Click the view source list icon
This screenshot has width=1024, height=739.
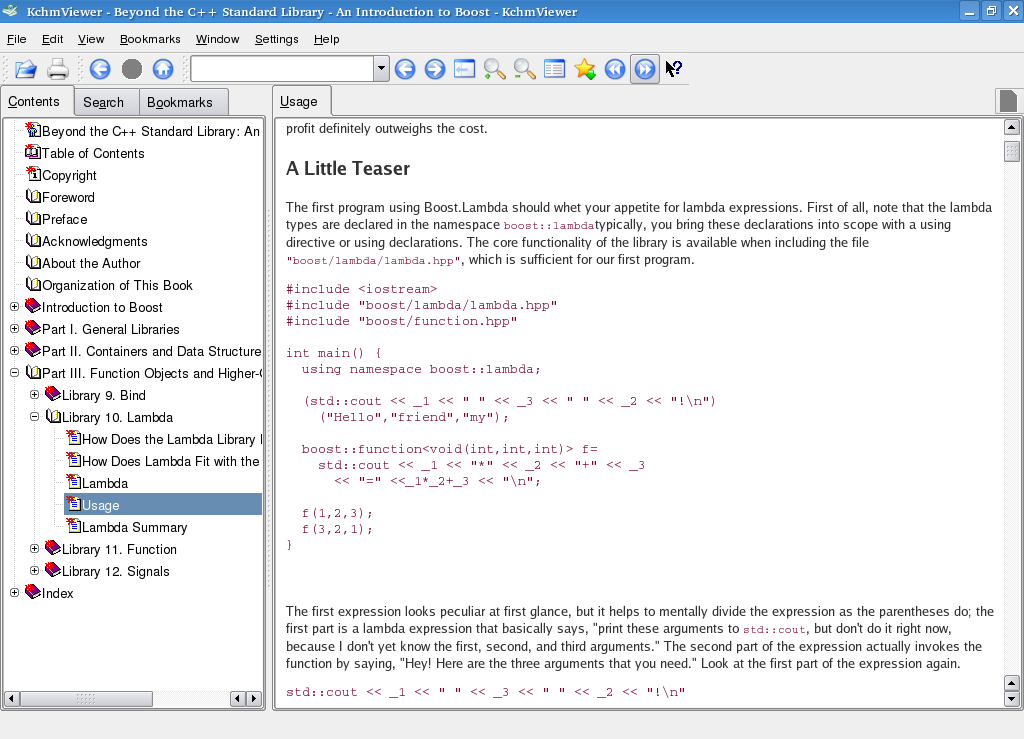point(554,69)
